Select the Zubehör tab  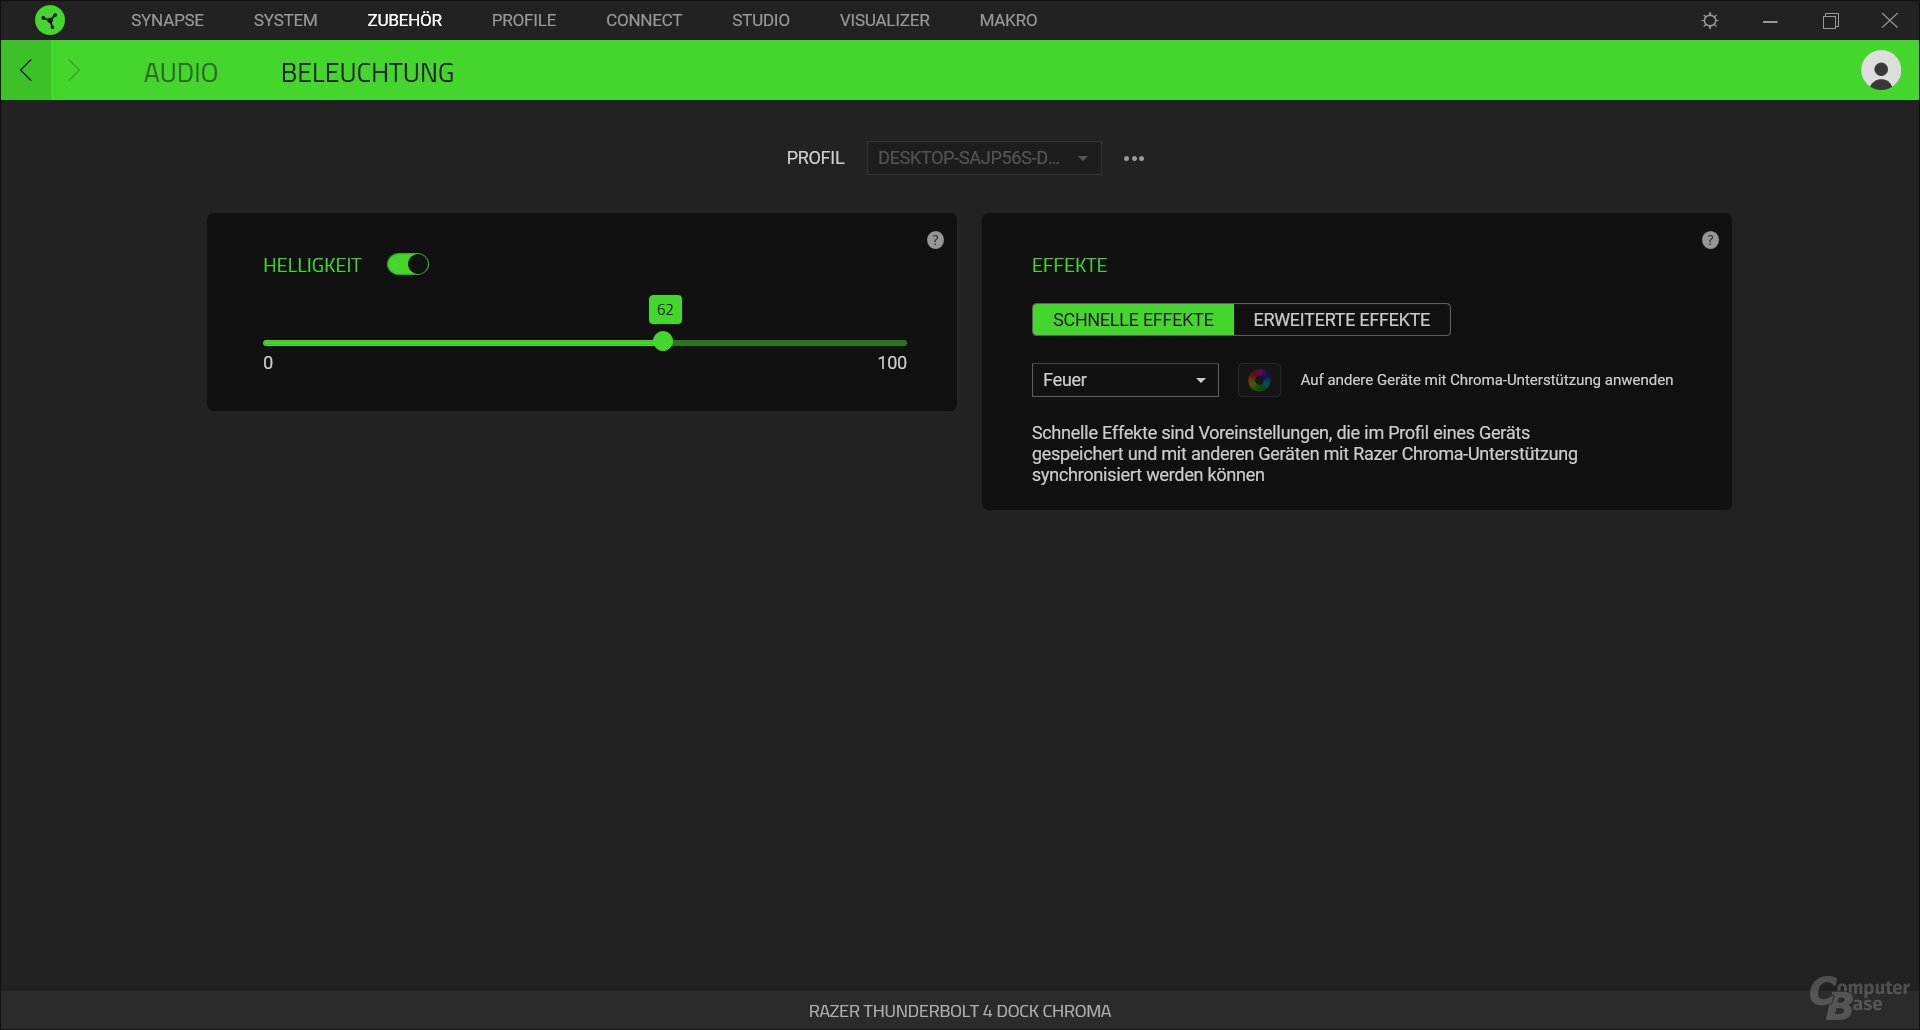click(x=404, y=20)
